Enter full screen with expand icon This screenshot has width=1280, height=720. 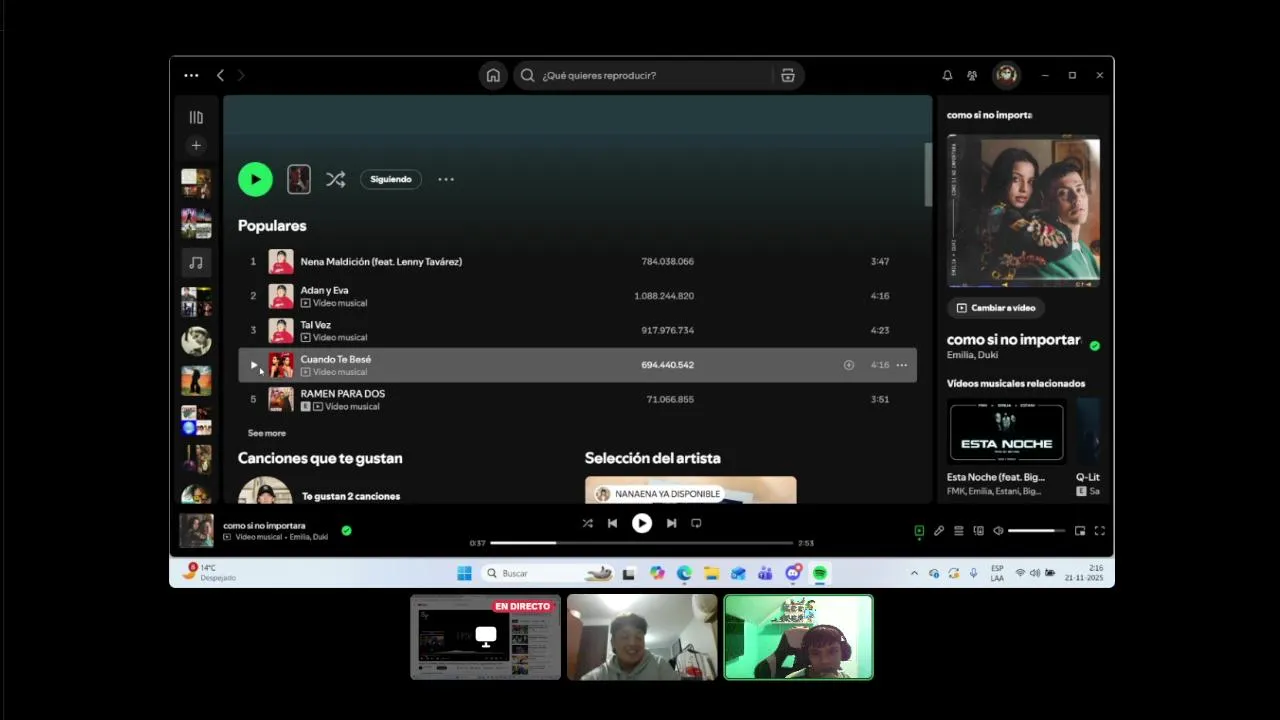(1100, 531)
